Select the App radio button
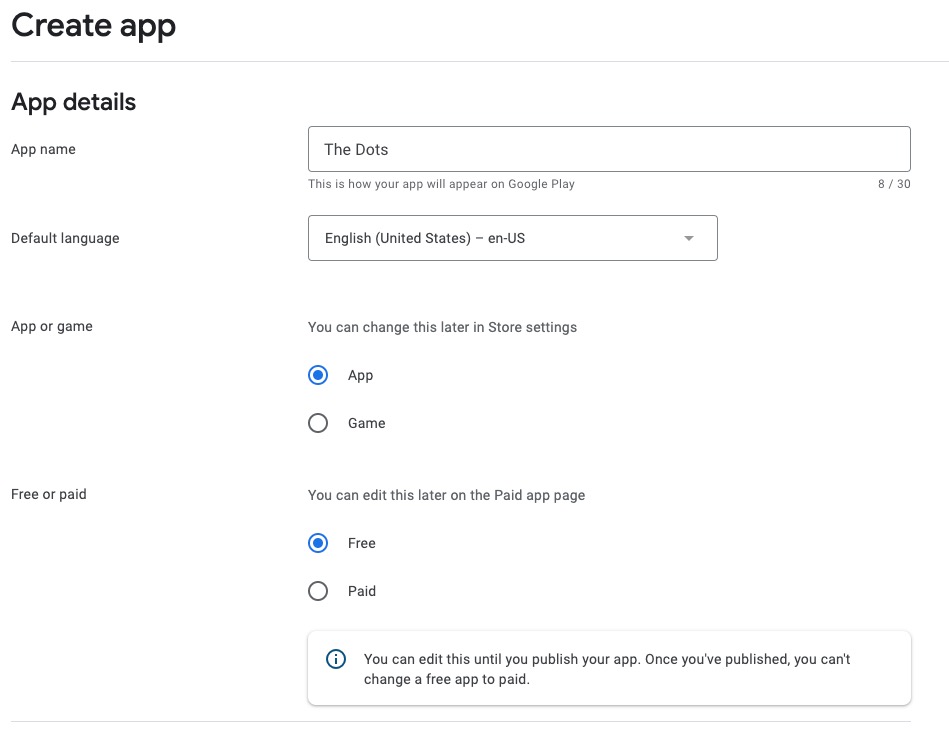Viewport: 949px width, 743px height. coord(318,376)
